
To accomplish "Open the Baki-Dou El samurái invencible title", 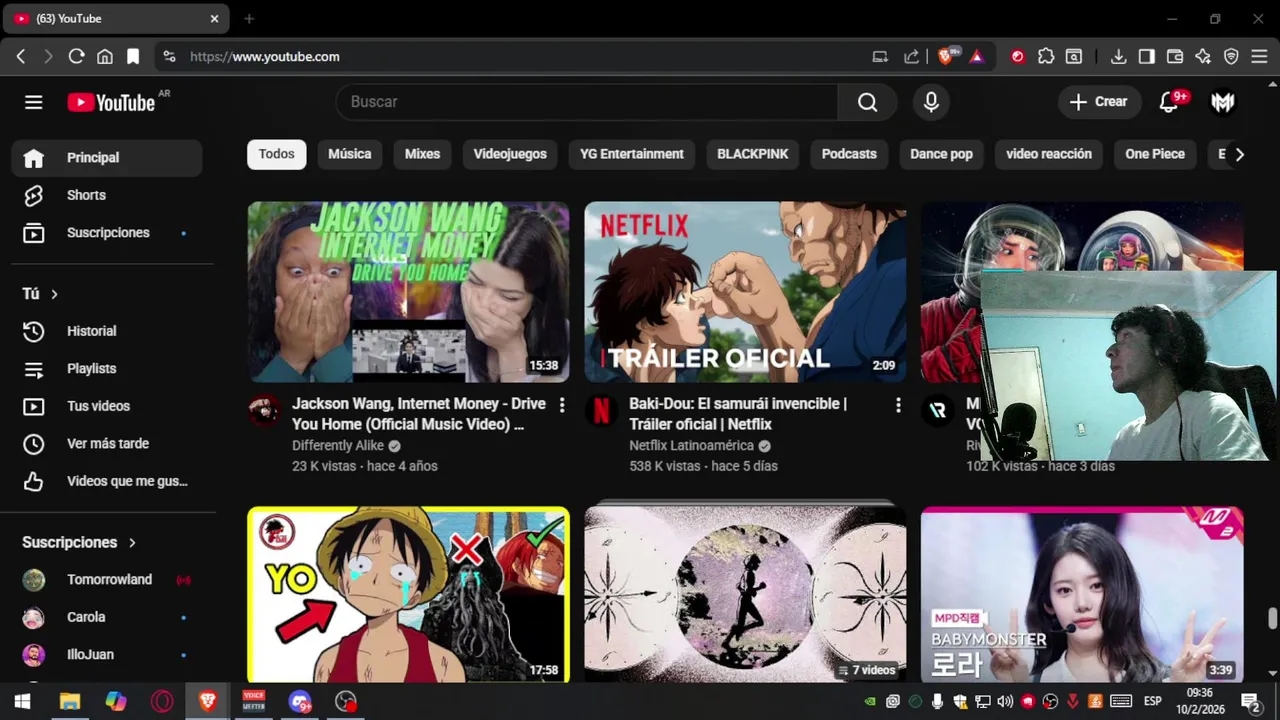I will pos(738,414).
